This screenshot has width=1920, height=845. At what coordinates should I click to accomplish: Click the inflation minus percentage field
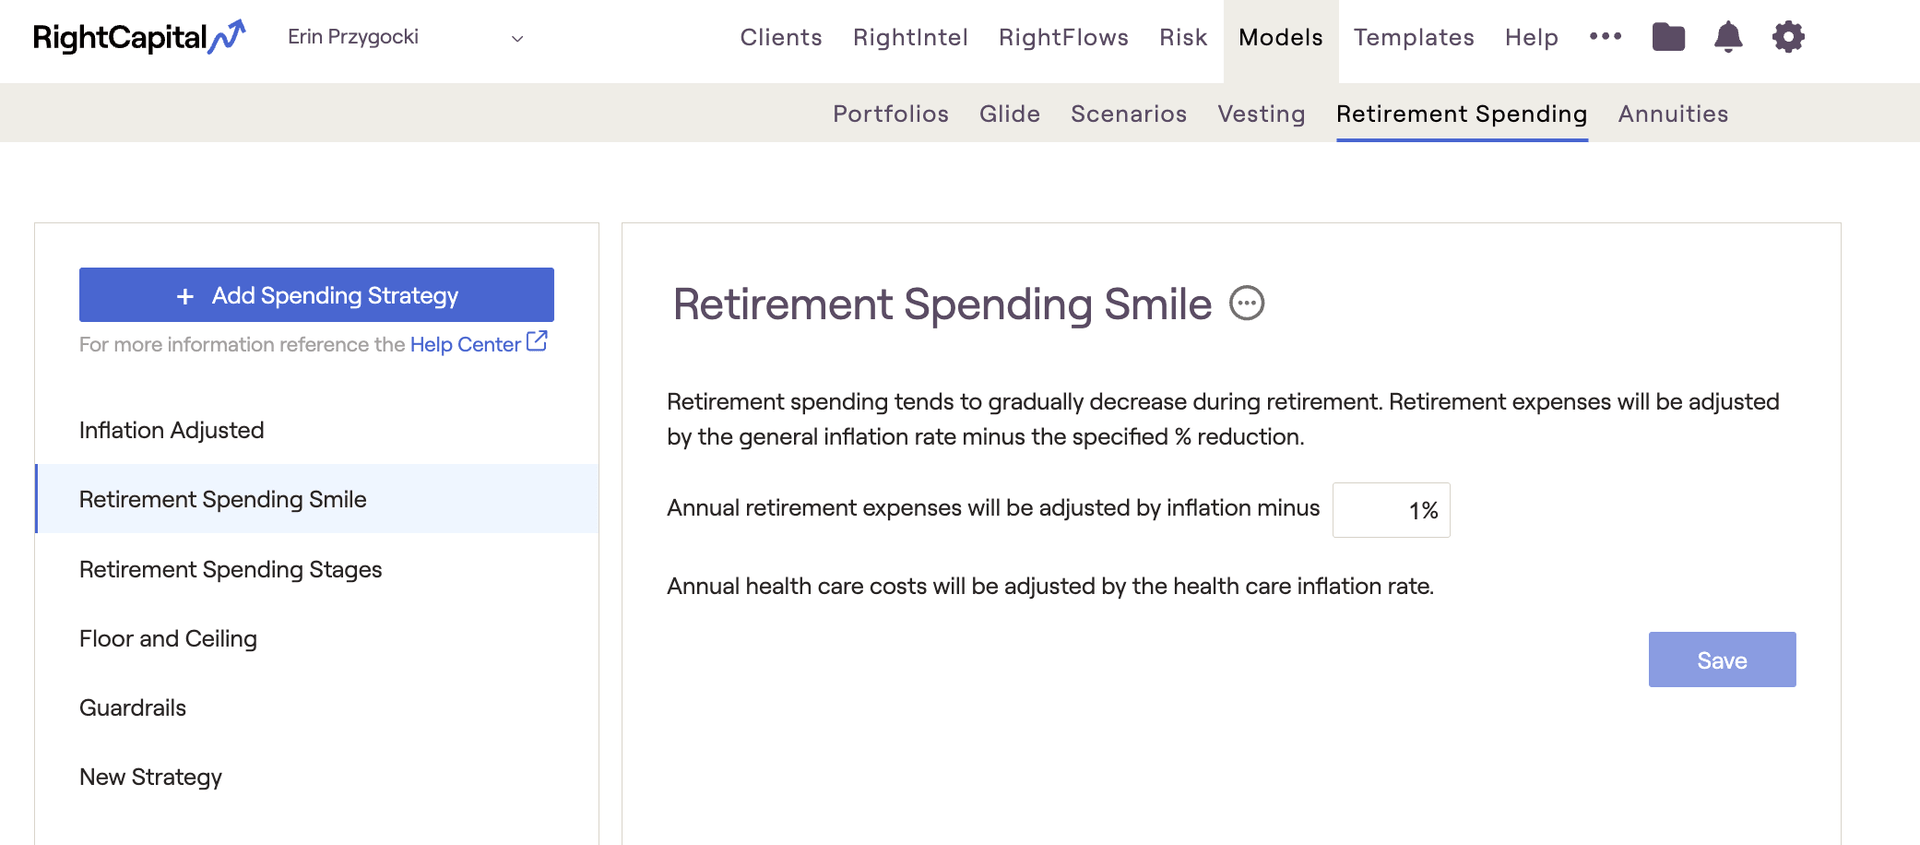click(x=1391, y=510)
